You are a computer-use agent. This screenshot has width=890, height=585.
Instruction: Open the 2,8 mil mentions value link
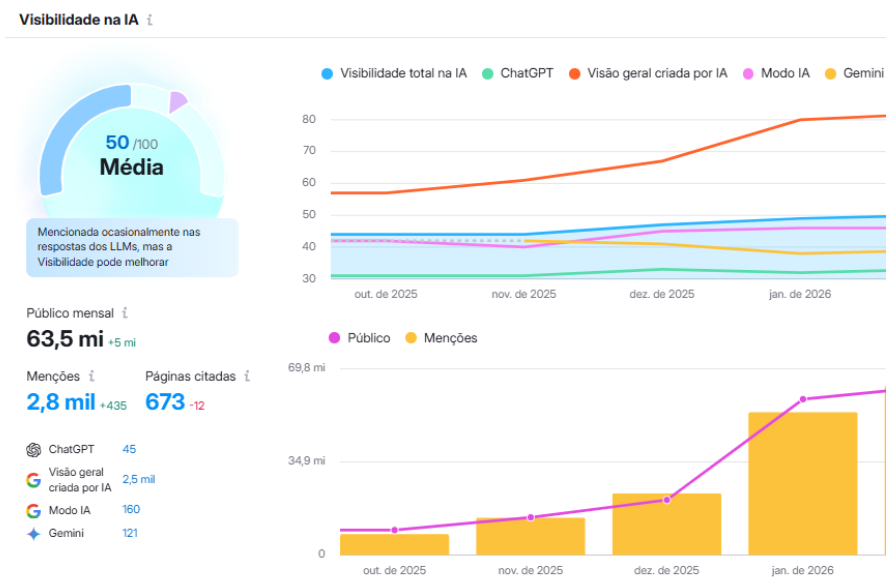point(61,402)
